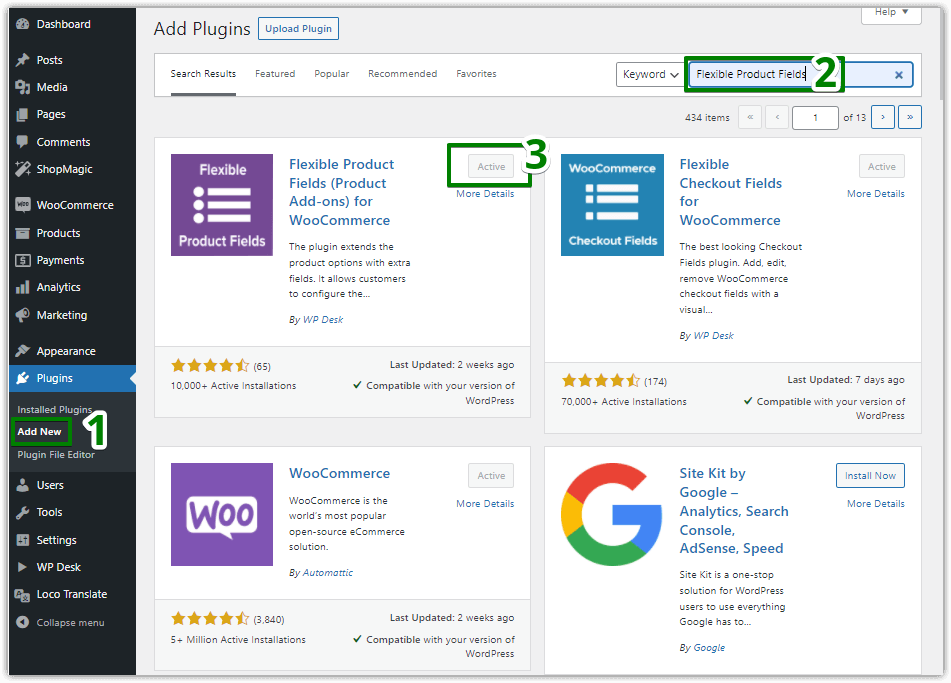Click the Collapse menu arrow icon

click(22, 622)
